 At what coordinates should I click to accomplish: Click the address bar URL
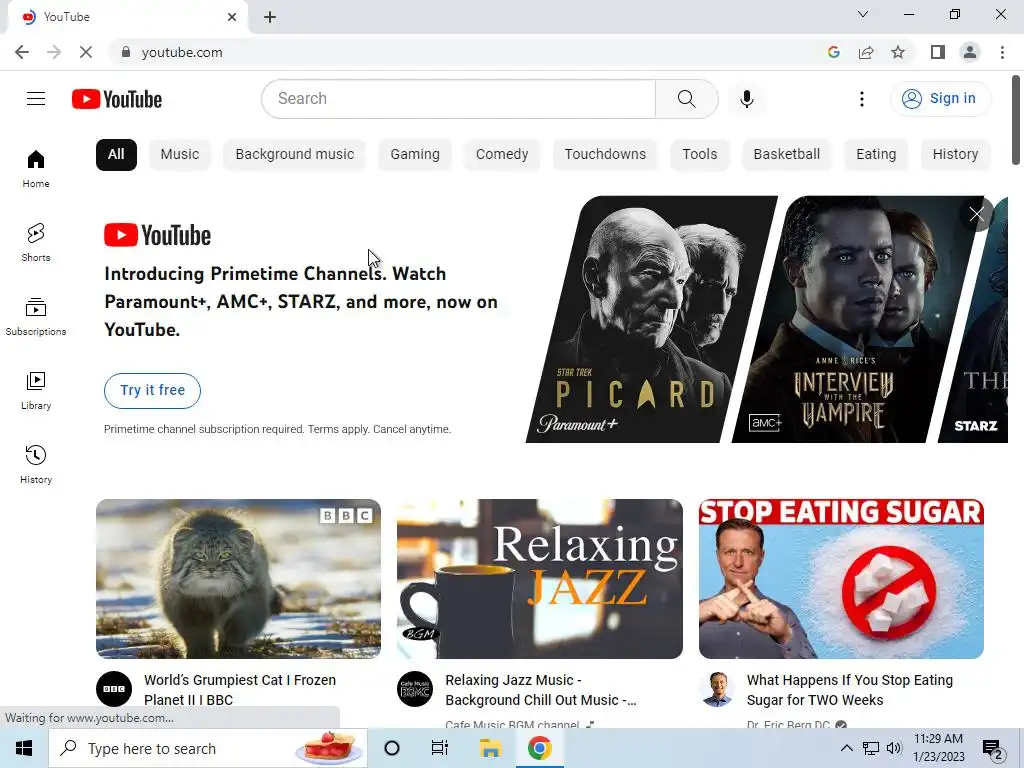(182, 52)
